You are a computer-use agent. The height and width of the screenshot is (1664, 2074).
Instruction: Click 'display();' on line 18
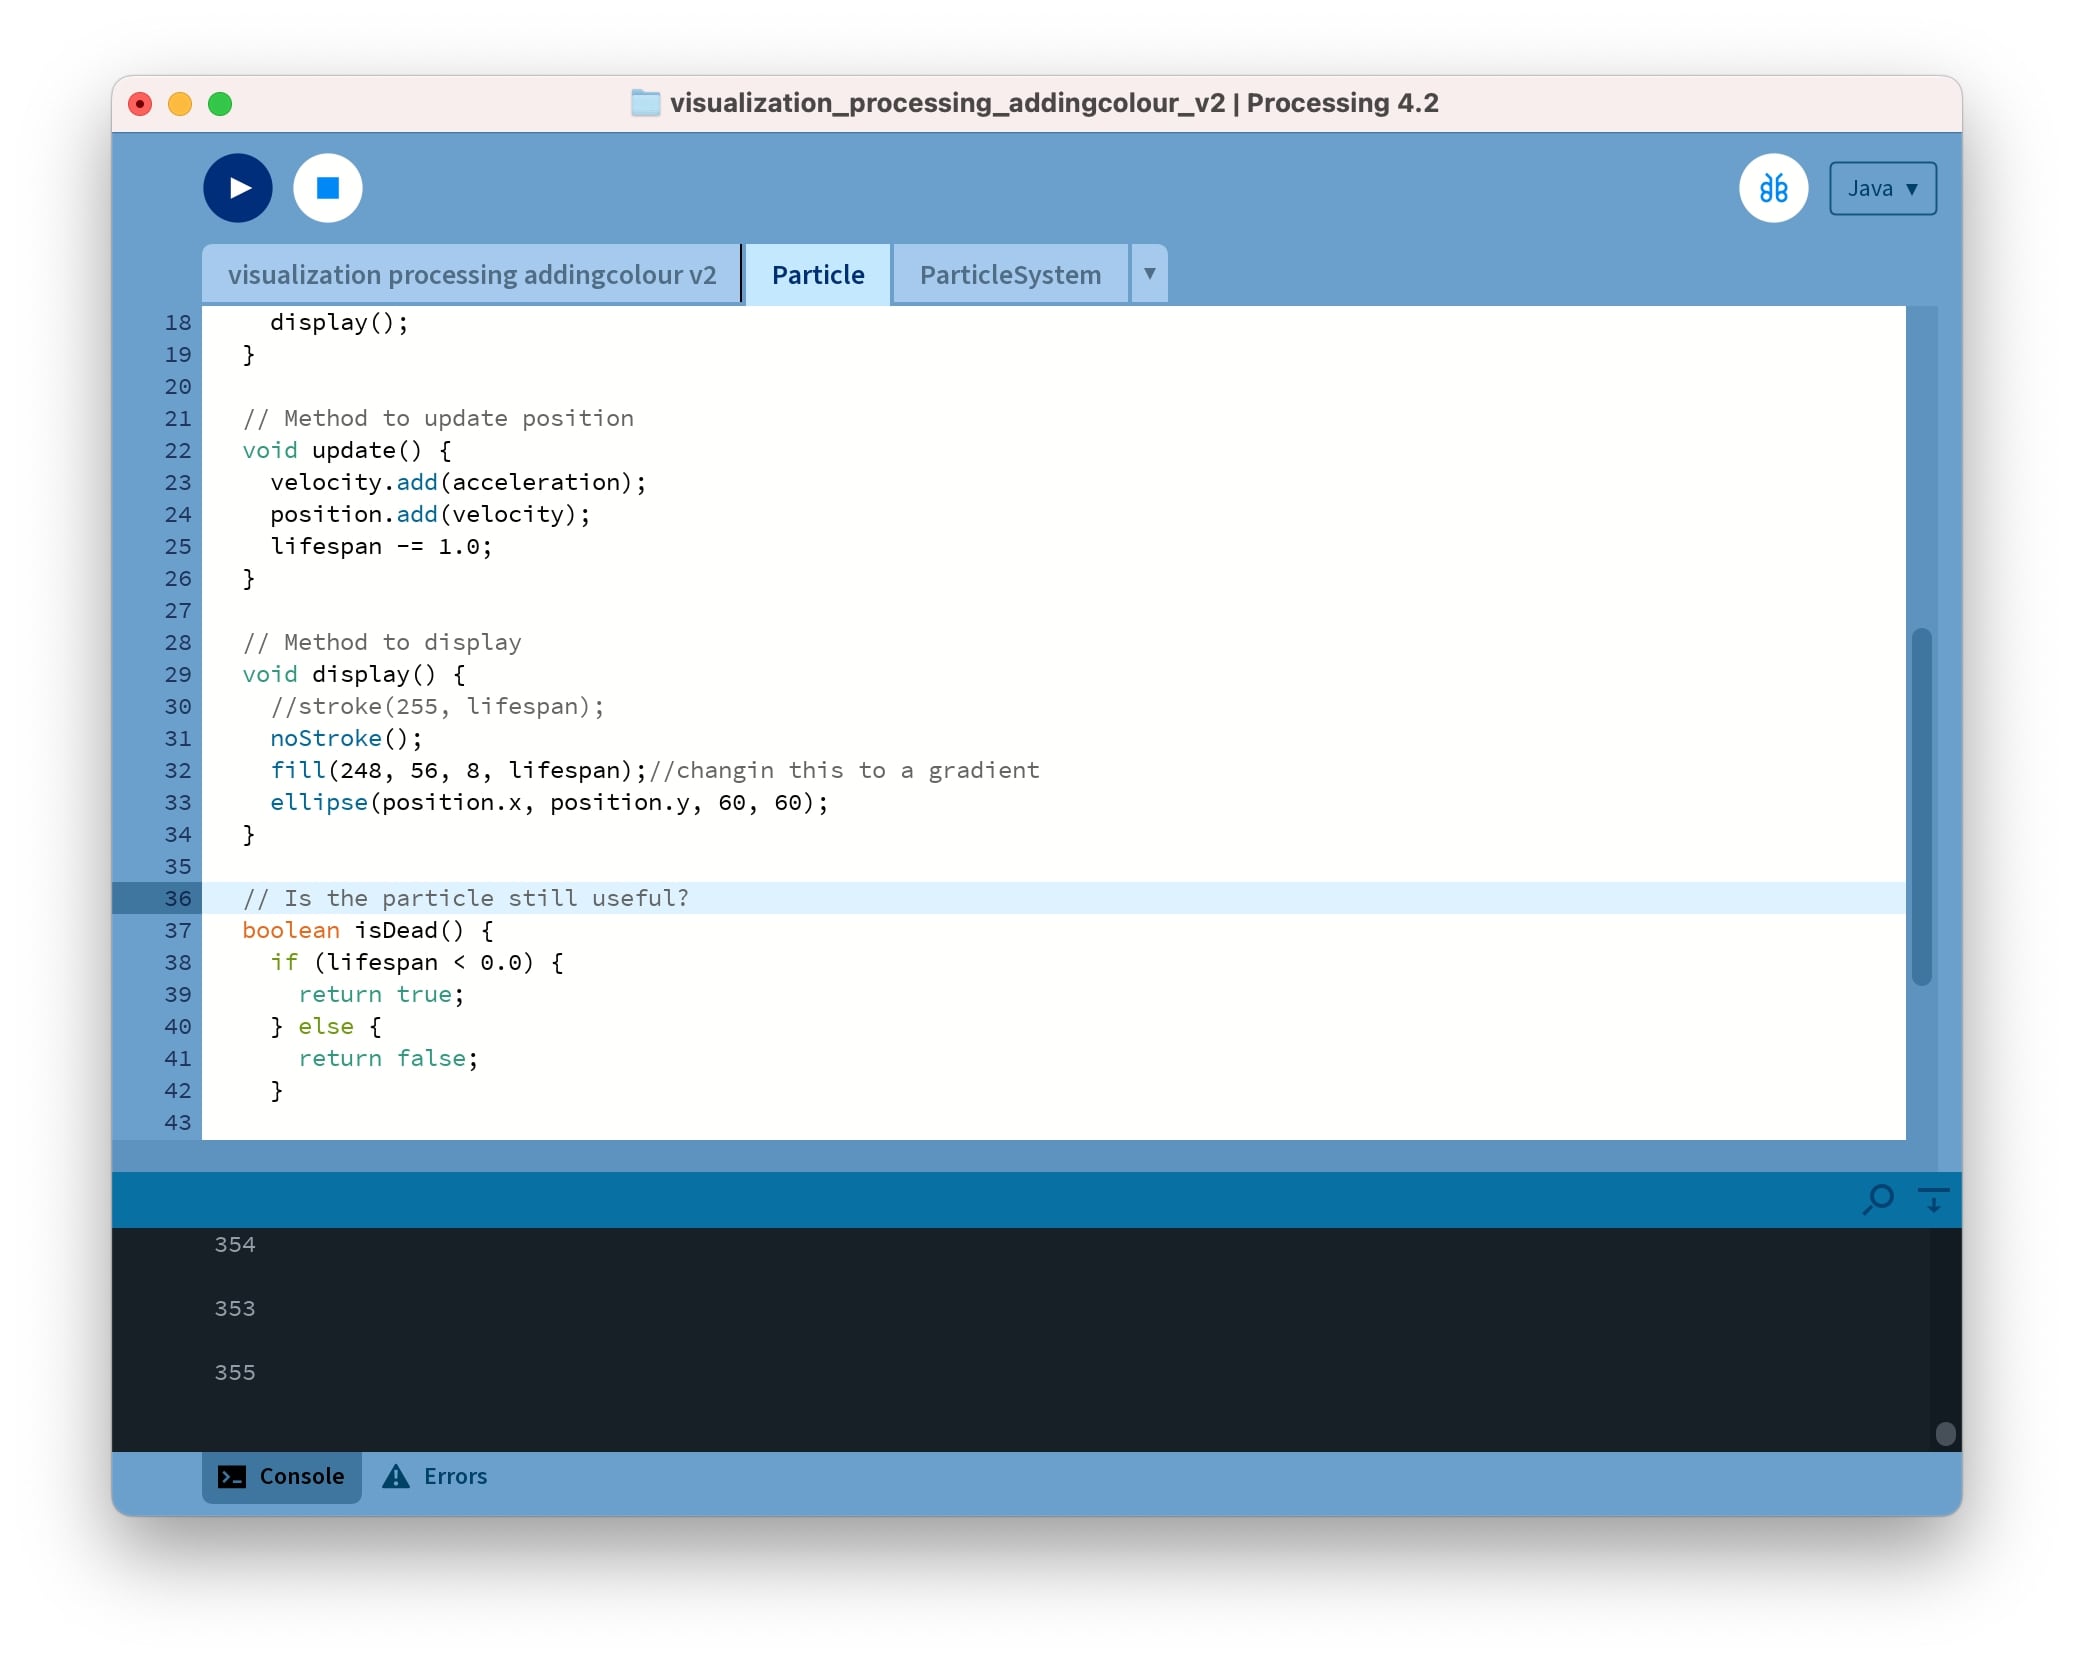pos(339,322)
